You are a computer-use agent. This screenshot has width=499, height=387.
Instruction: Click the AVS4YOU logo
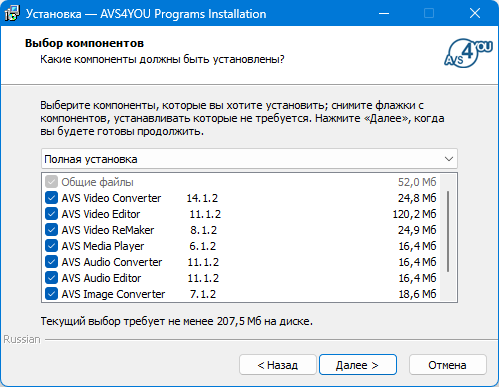pos(468,53)
